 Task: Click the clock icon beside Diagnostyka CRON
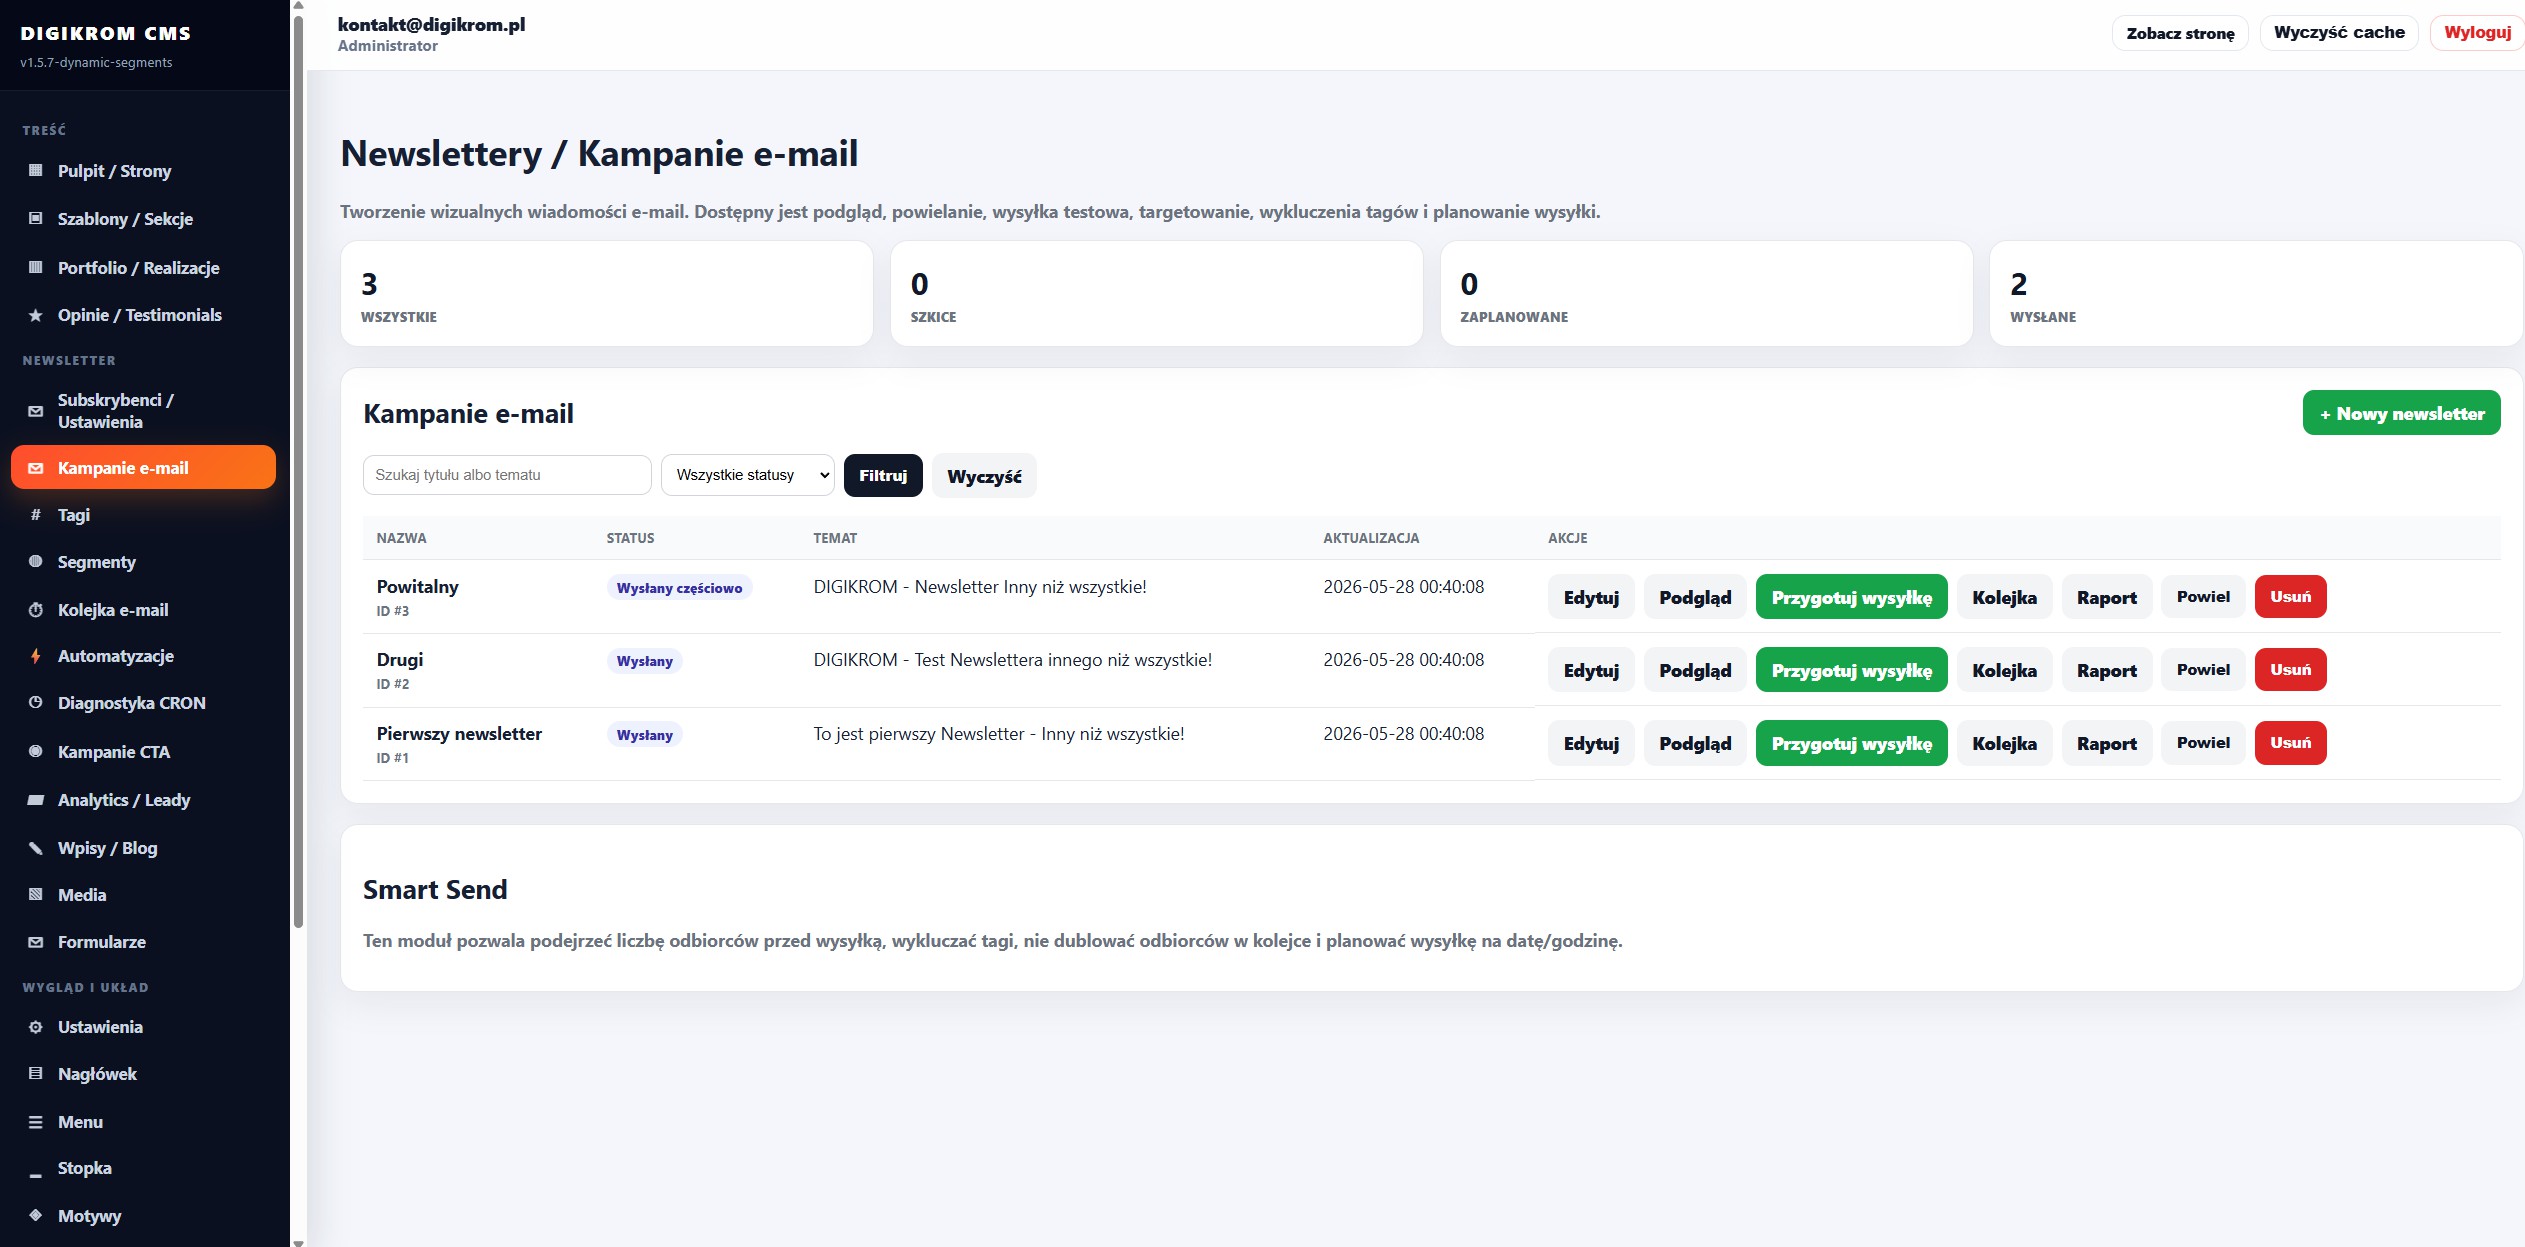pos(36,703)
